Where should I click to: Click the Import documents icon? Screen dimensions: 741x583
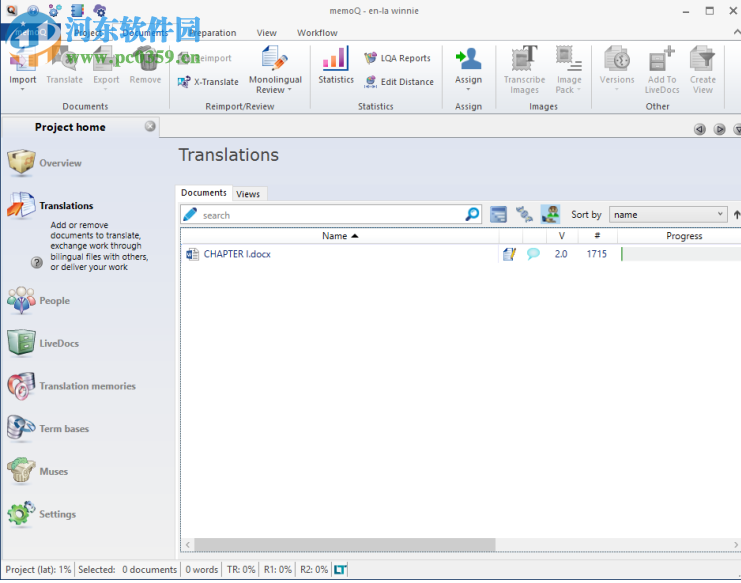pos(22,60)
